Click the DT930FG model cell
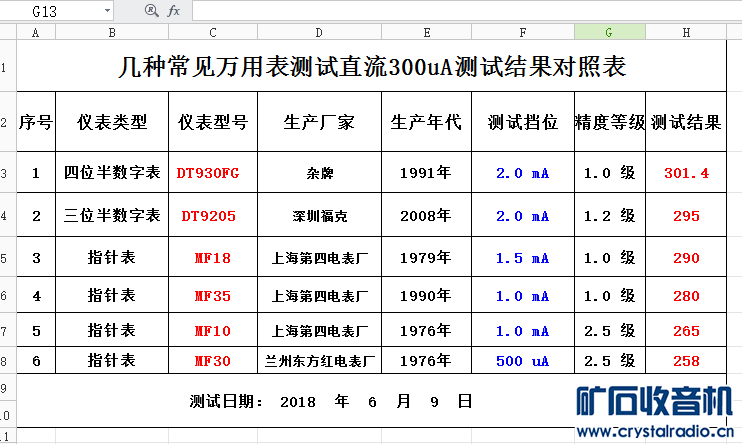Image resolution: width=742 pixels, height=444 pixels. [213, 173]
